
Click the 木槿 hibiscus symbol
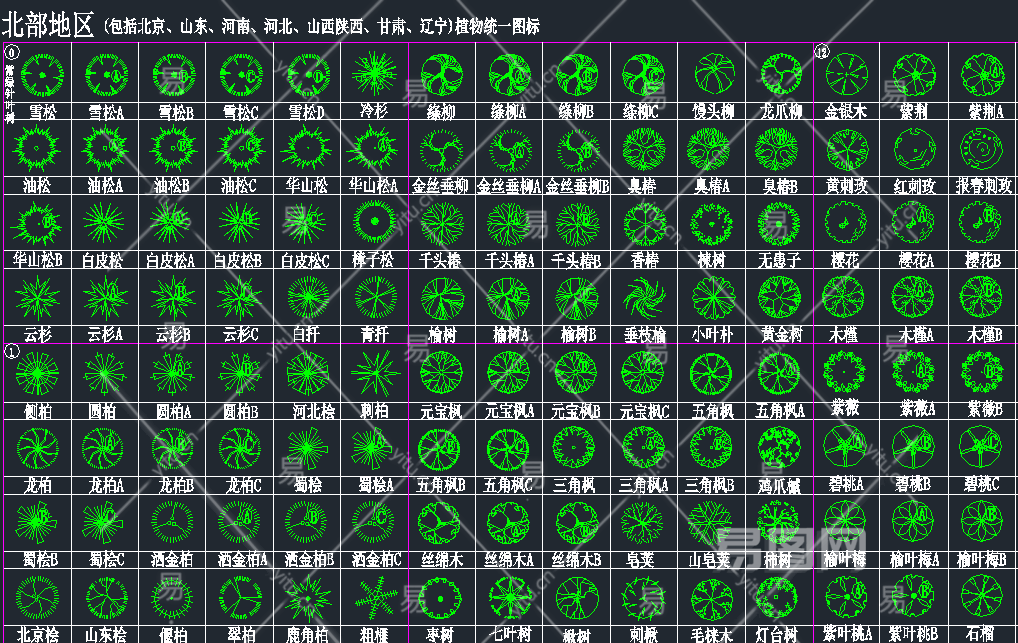(x=843, y=297)
